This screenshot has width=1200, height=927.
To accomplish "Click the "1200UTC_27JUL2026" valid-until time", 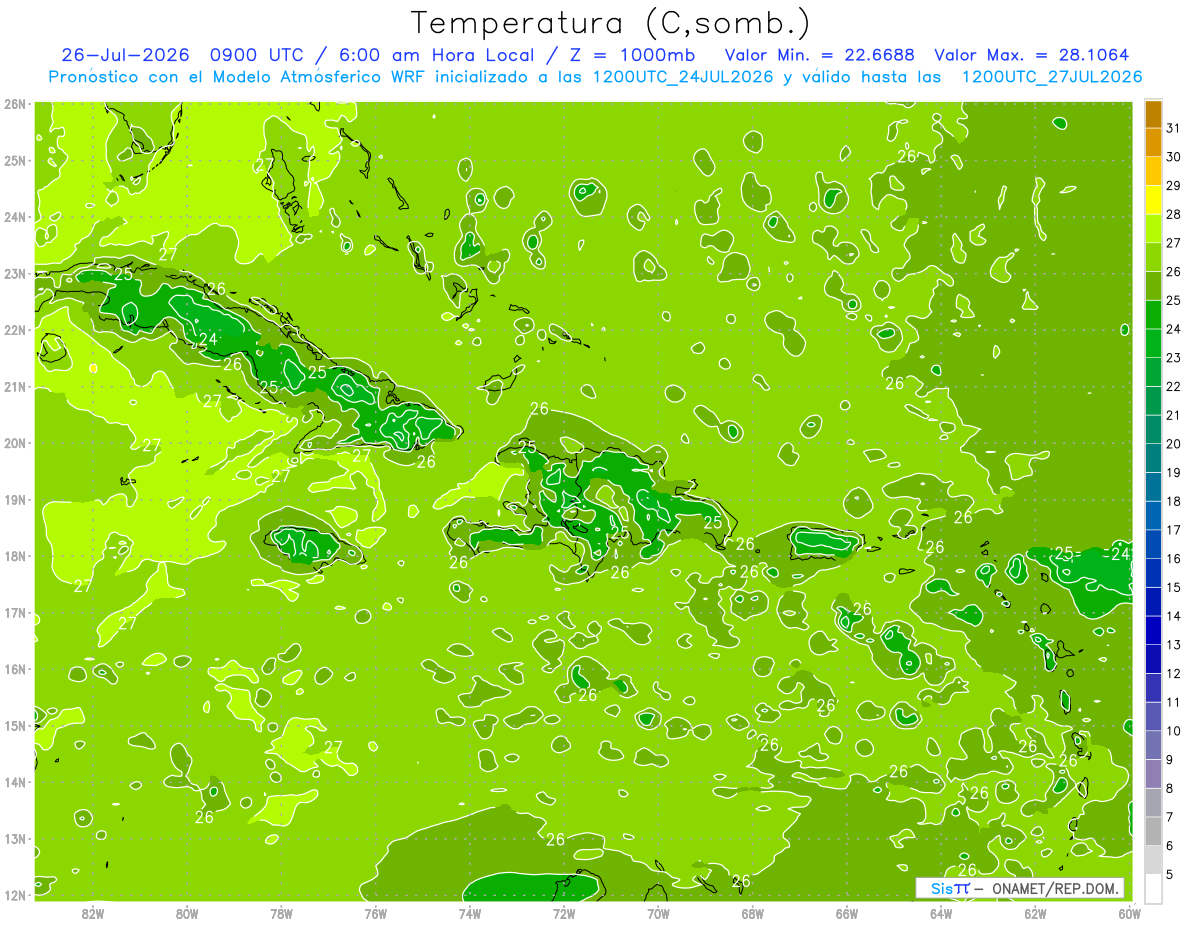I will [1052, 77].
